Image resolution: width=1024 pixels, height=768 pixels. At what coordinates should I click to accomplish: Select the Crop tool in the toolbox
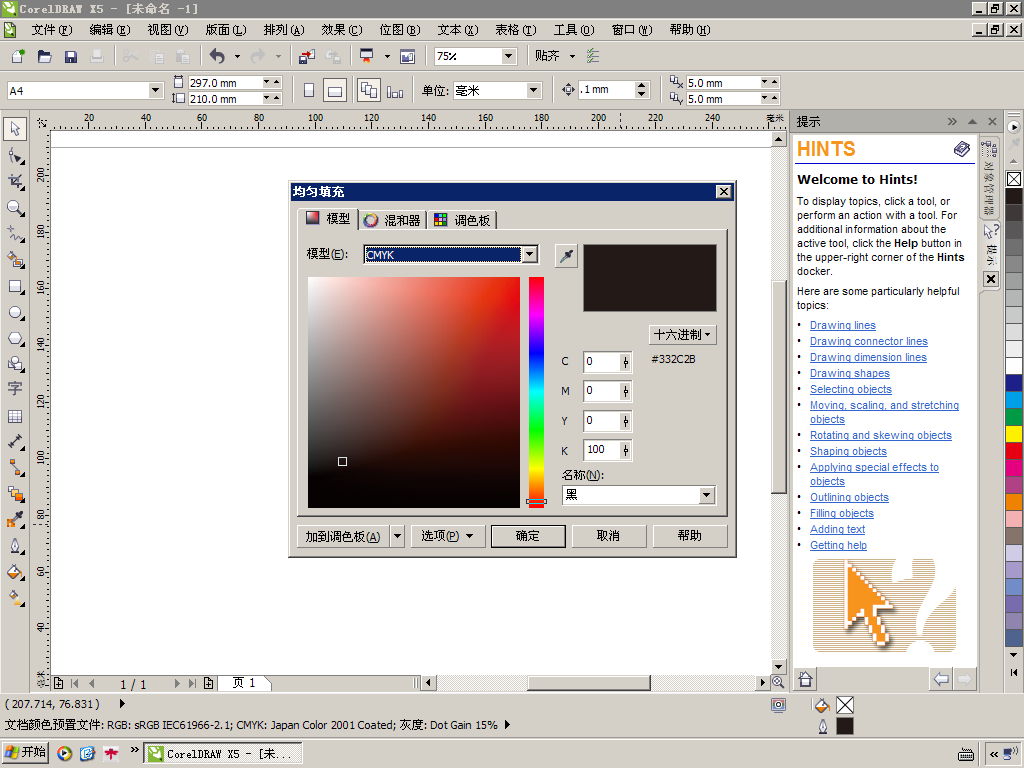click(x=16, y=182)
